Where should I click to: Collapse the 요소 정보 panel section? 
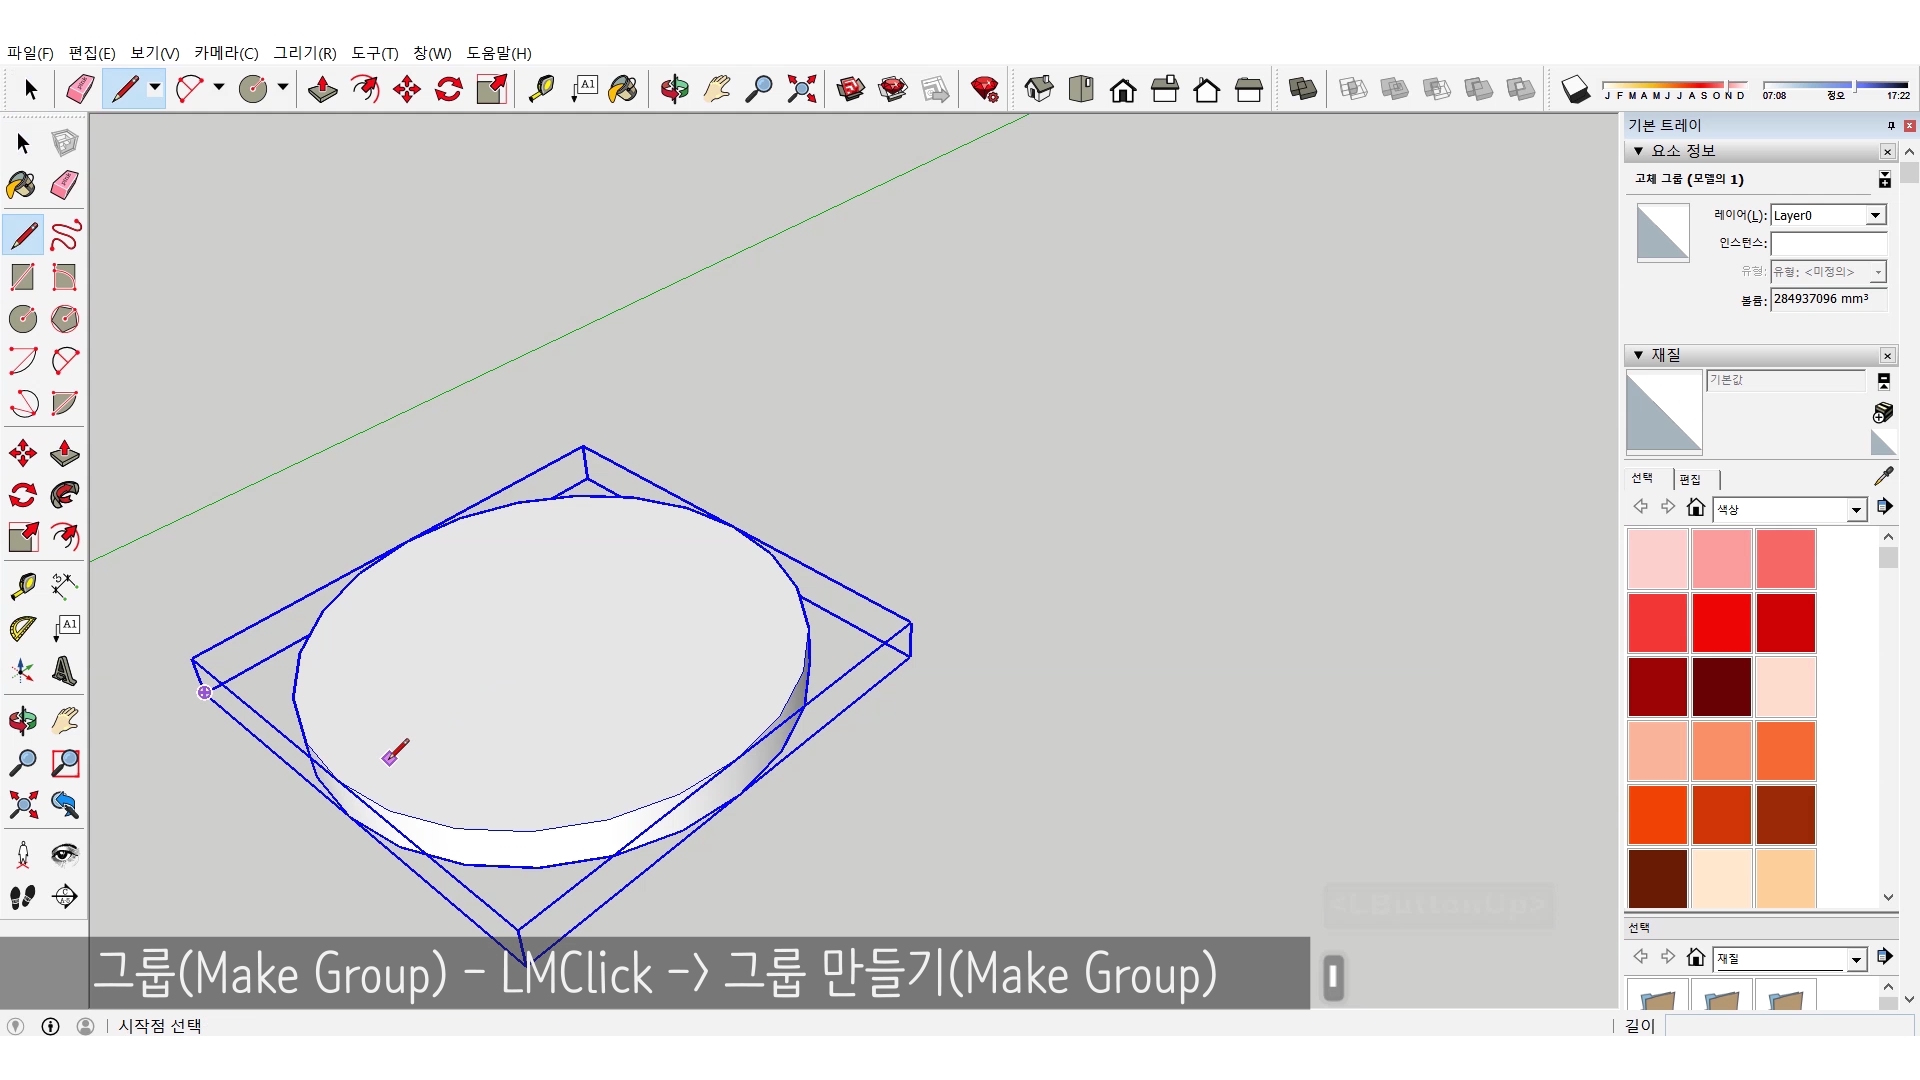click(1638, 151)
